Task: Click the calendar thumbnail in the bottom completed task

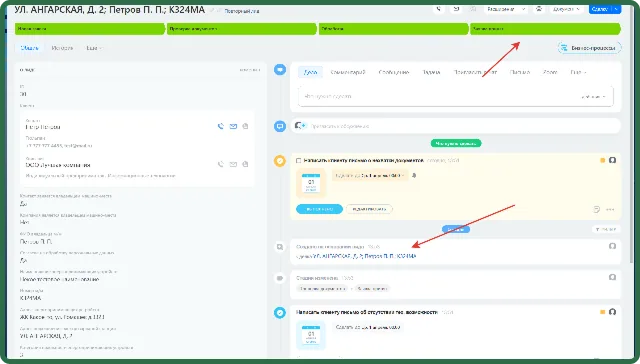Action: pos(311,335)
